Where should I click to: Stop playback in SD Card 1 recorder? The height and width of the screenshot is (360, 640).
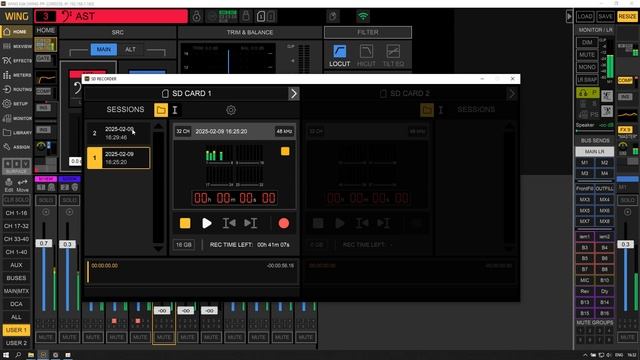[185, 223]
